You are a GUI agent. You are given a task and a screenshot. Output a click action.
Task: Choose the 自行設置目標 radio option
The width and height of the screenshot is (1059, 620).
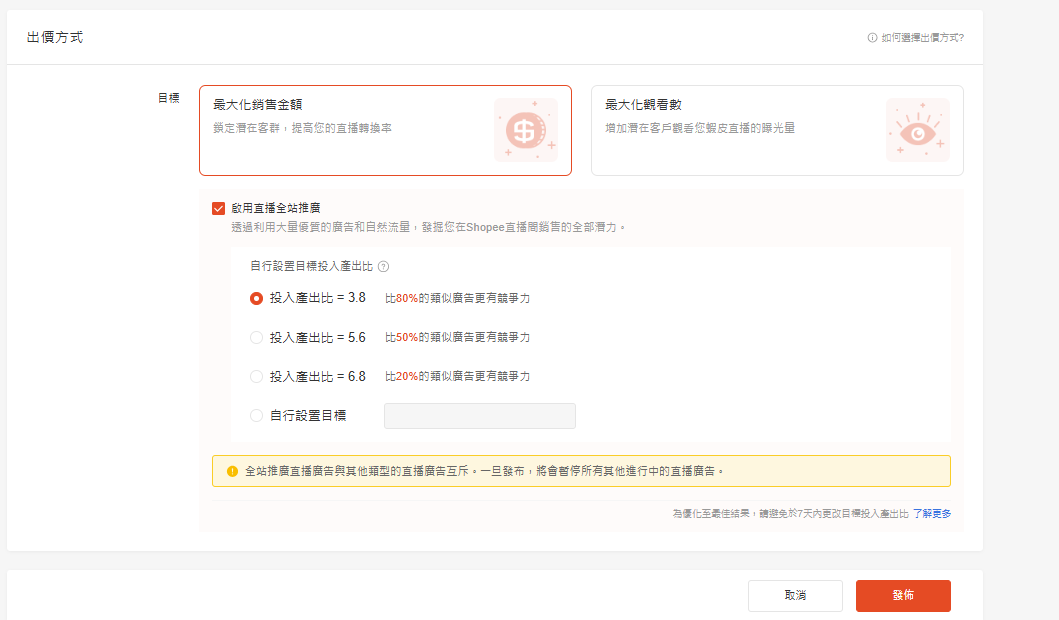click(256, 416)
